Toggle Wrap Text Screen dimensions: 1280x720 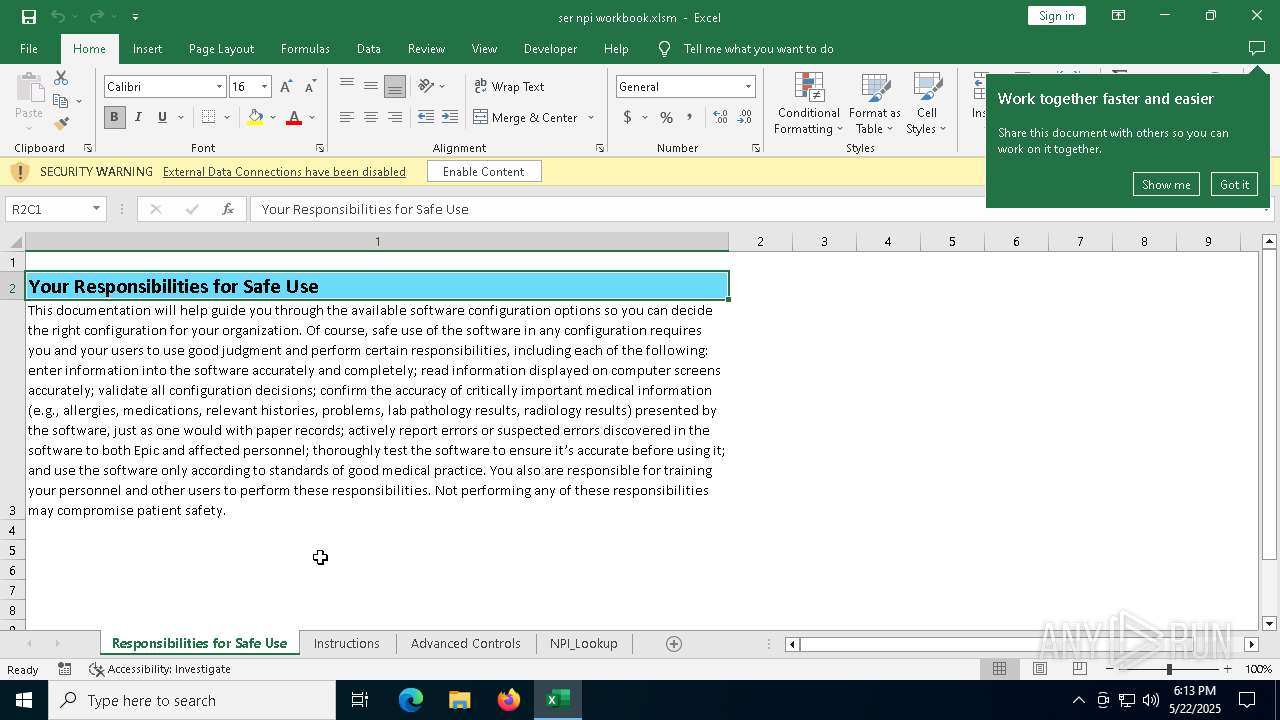pyautogui.click(x=509, y=86)
